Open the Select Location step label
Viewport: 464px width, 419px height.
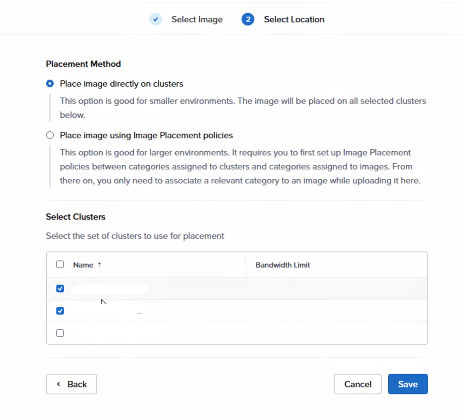294,20
